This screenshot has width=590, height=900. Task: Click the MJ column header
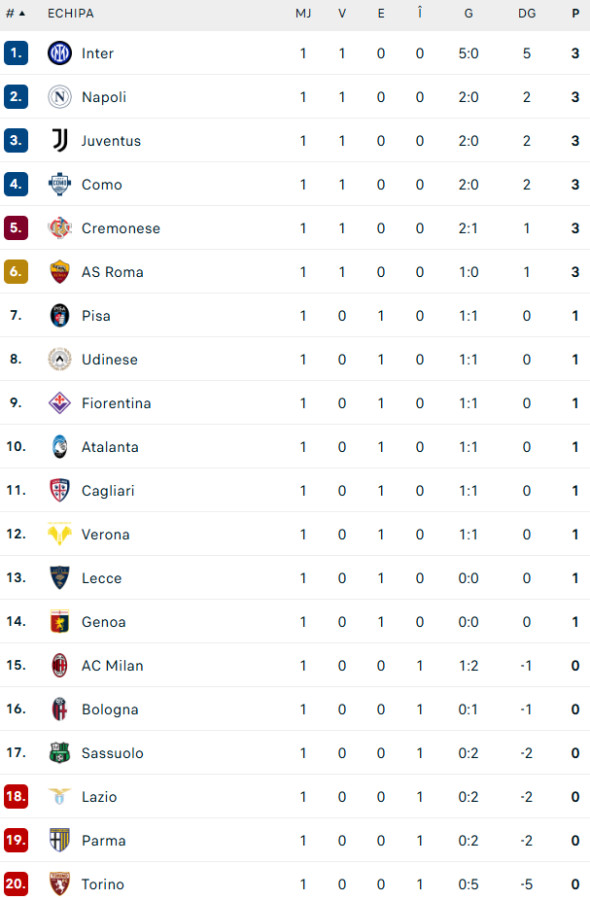pyautogui.click(x=303, y=14)
